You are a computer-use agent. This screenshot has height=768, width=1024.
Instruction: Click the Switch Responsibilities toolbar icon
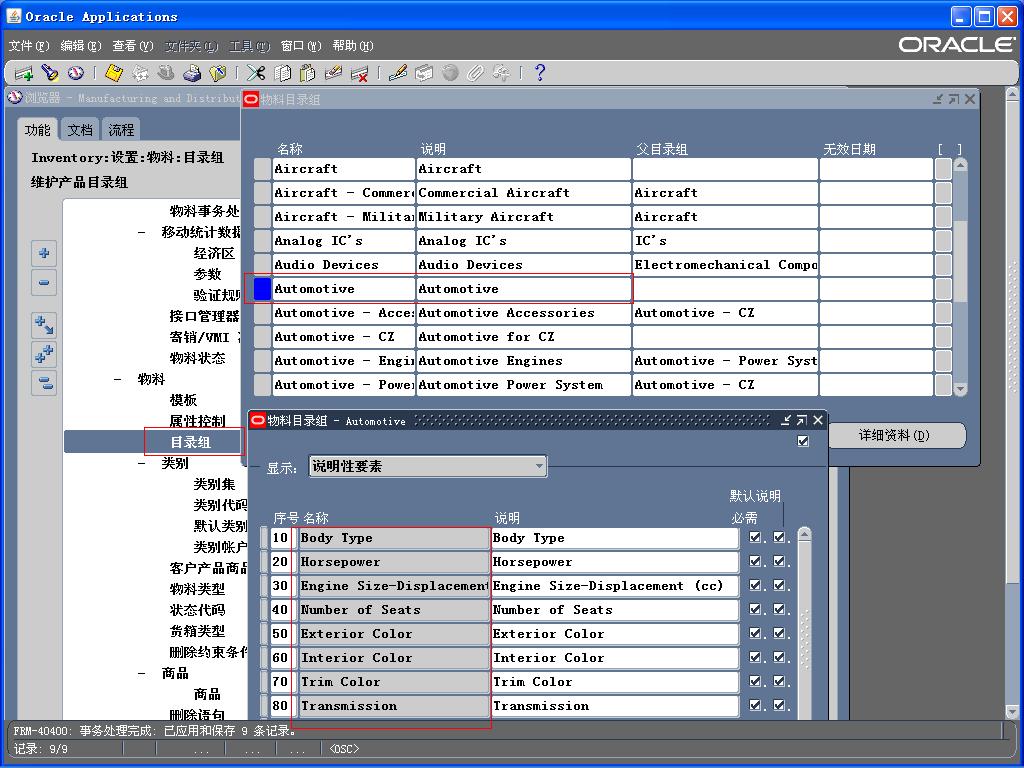[x=166, y=73]
